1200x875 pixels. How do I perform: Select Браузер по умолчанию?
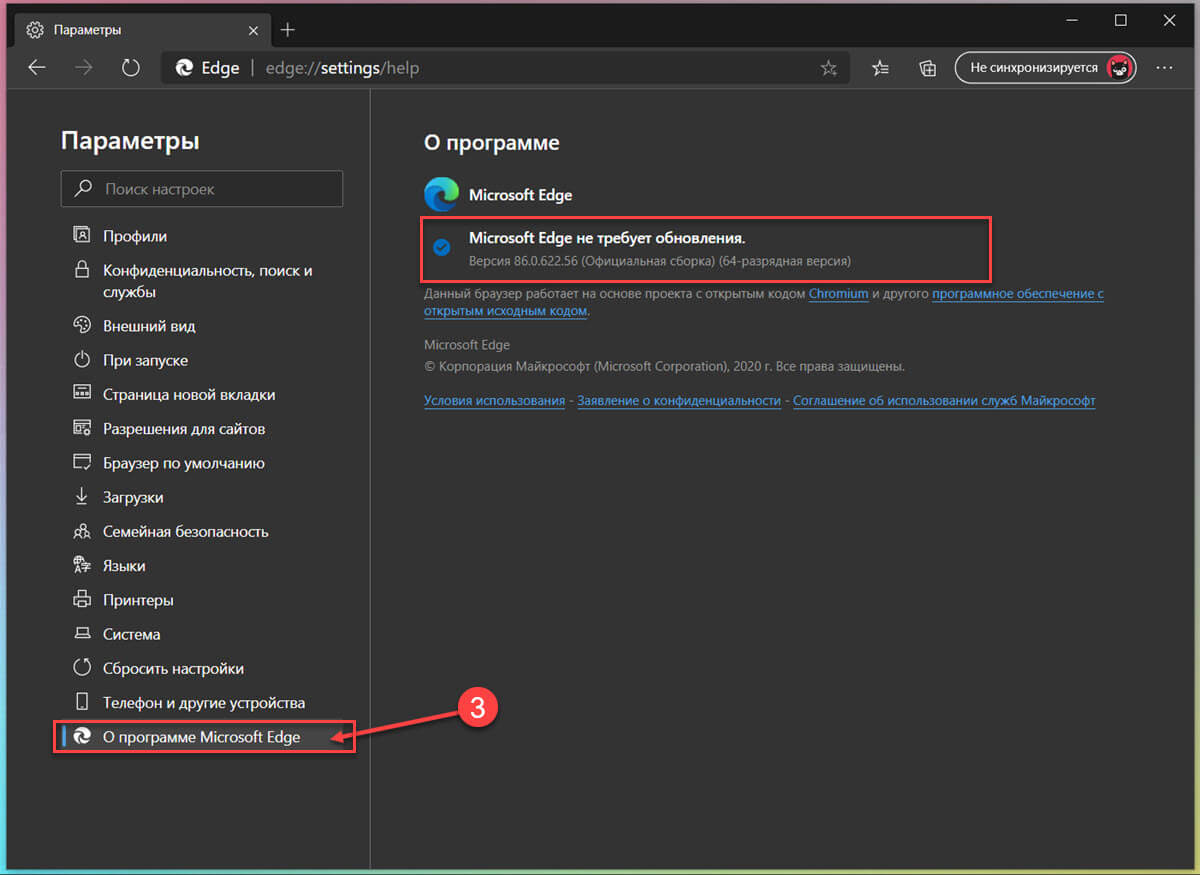point(184,463)
